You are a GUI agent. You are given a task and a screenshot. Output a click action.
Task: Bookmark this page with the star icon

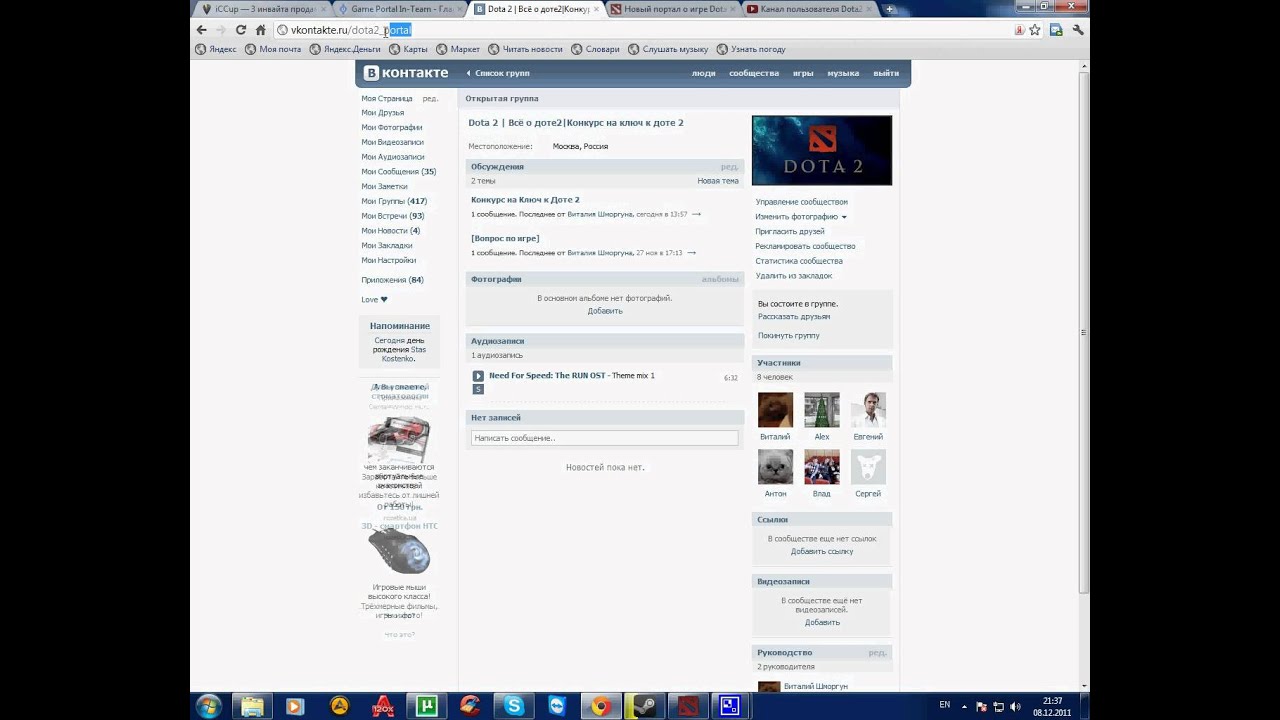pyautogui.click(x=1035, y=30)
